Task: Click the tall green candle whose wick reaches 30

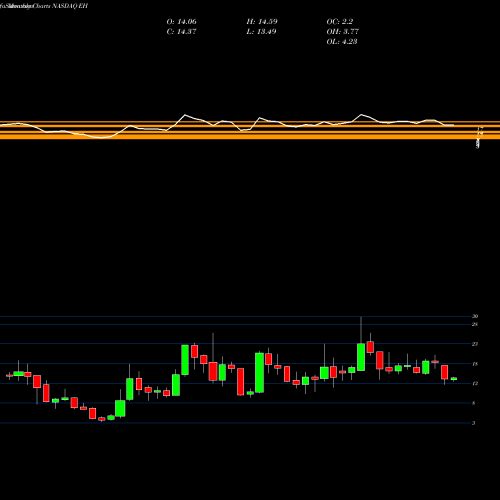Action: click(x=361, y=357)
